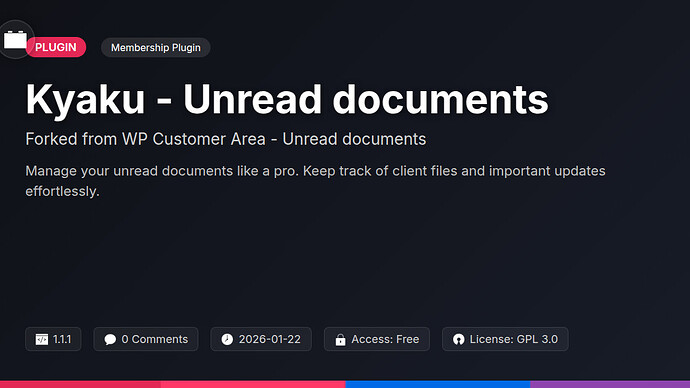Select the red PLUGIN badge
Viewport: 690px width, 388px height.
[x=56, y=47]
